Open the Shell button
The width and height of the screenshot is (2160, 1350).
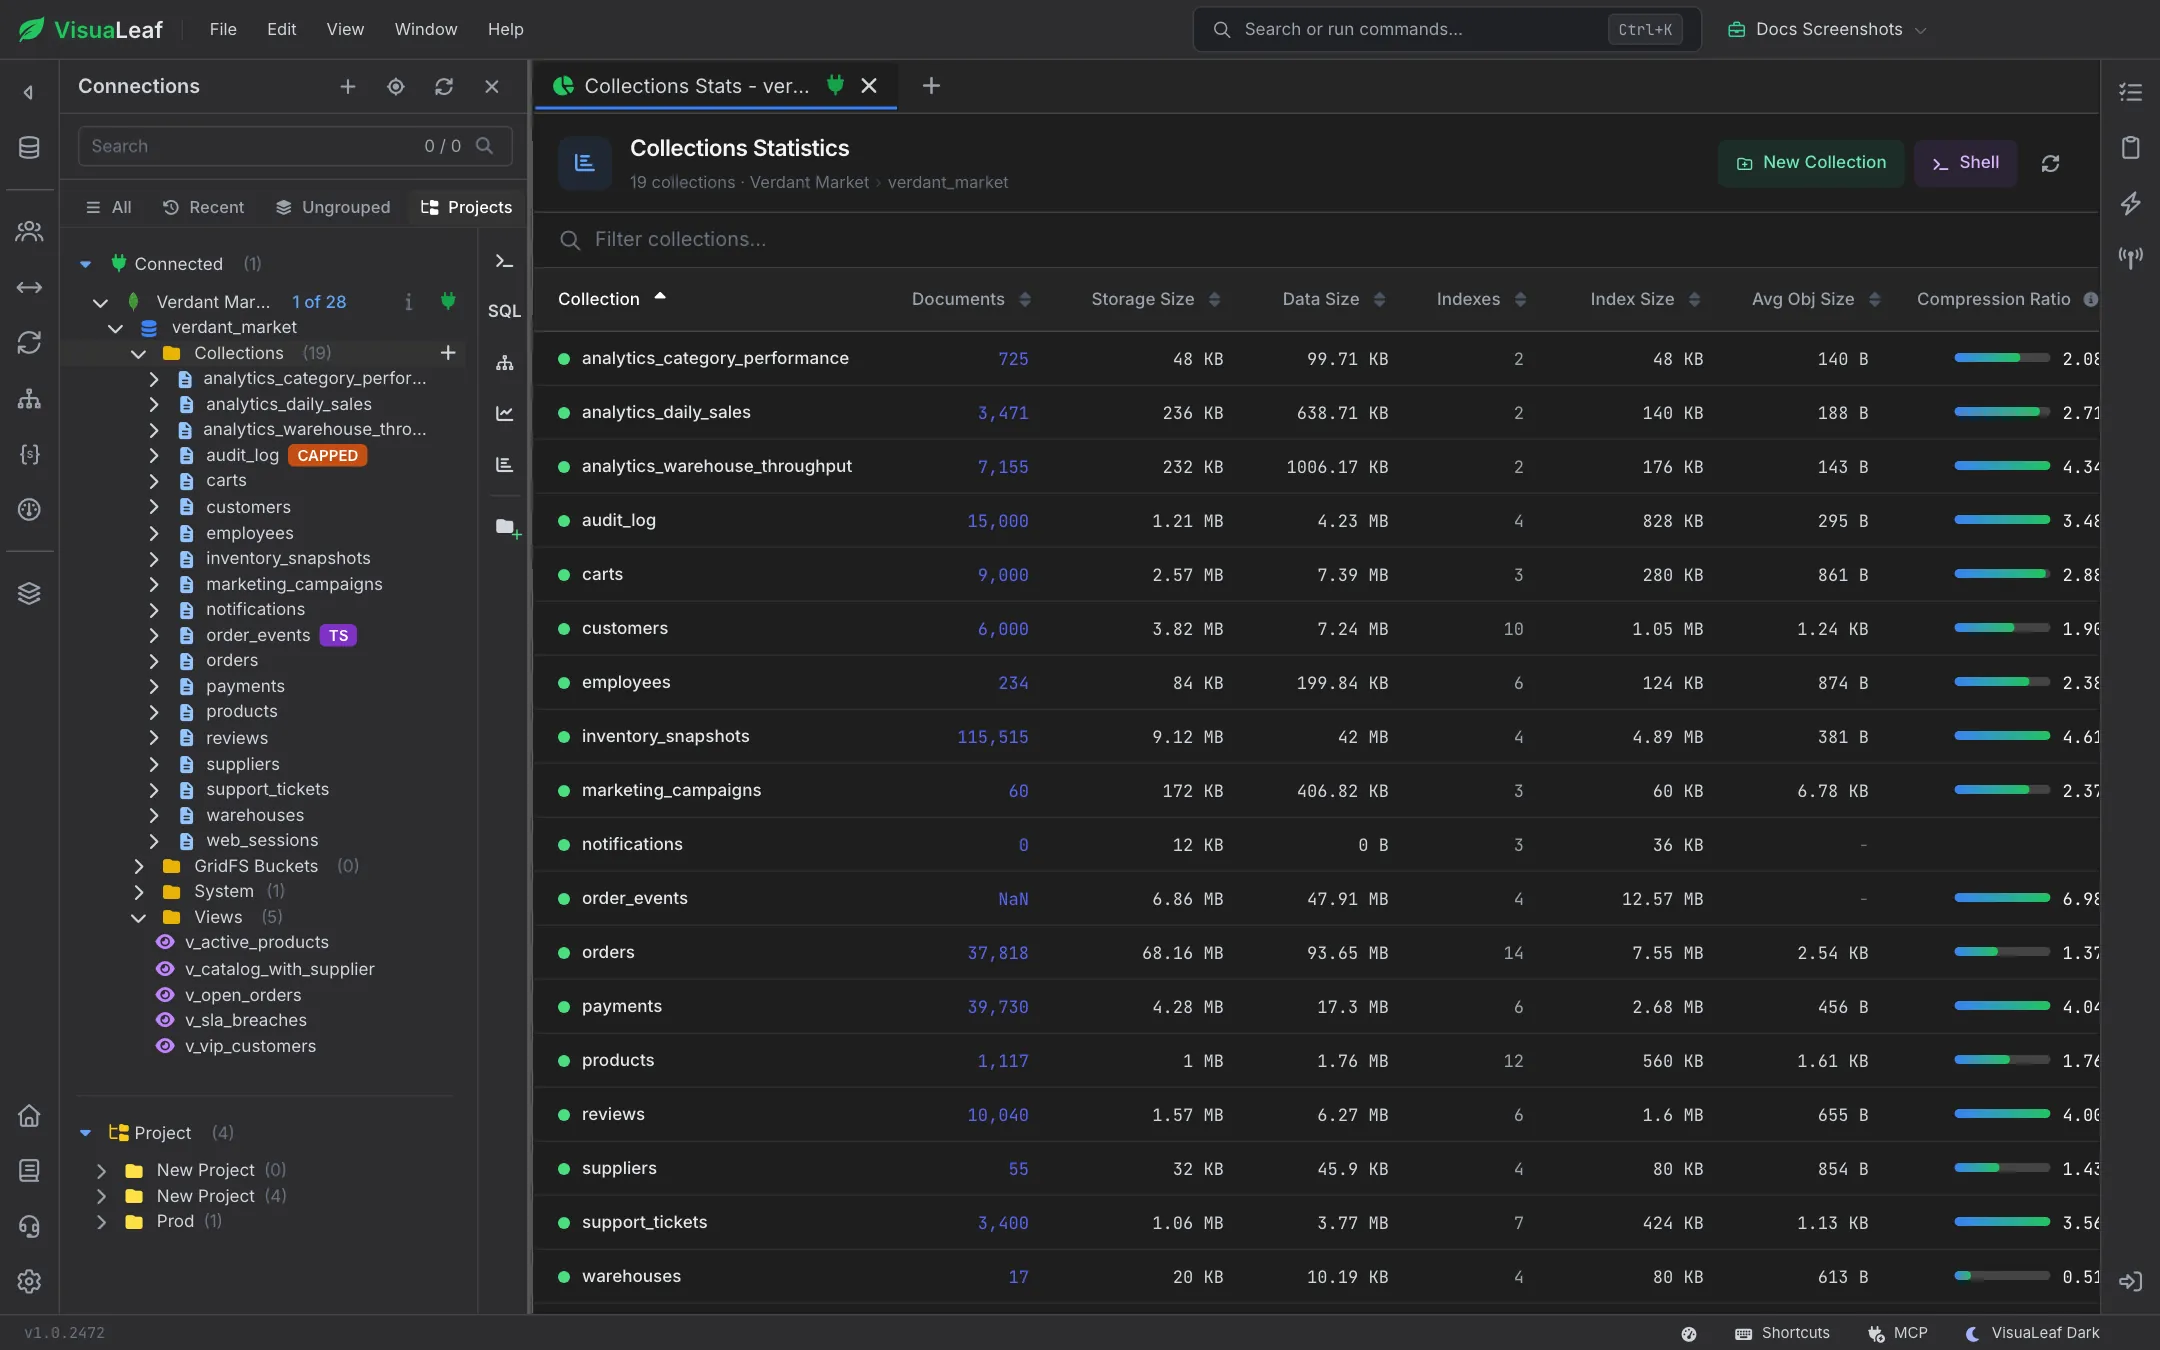1965,163
